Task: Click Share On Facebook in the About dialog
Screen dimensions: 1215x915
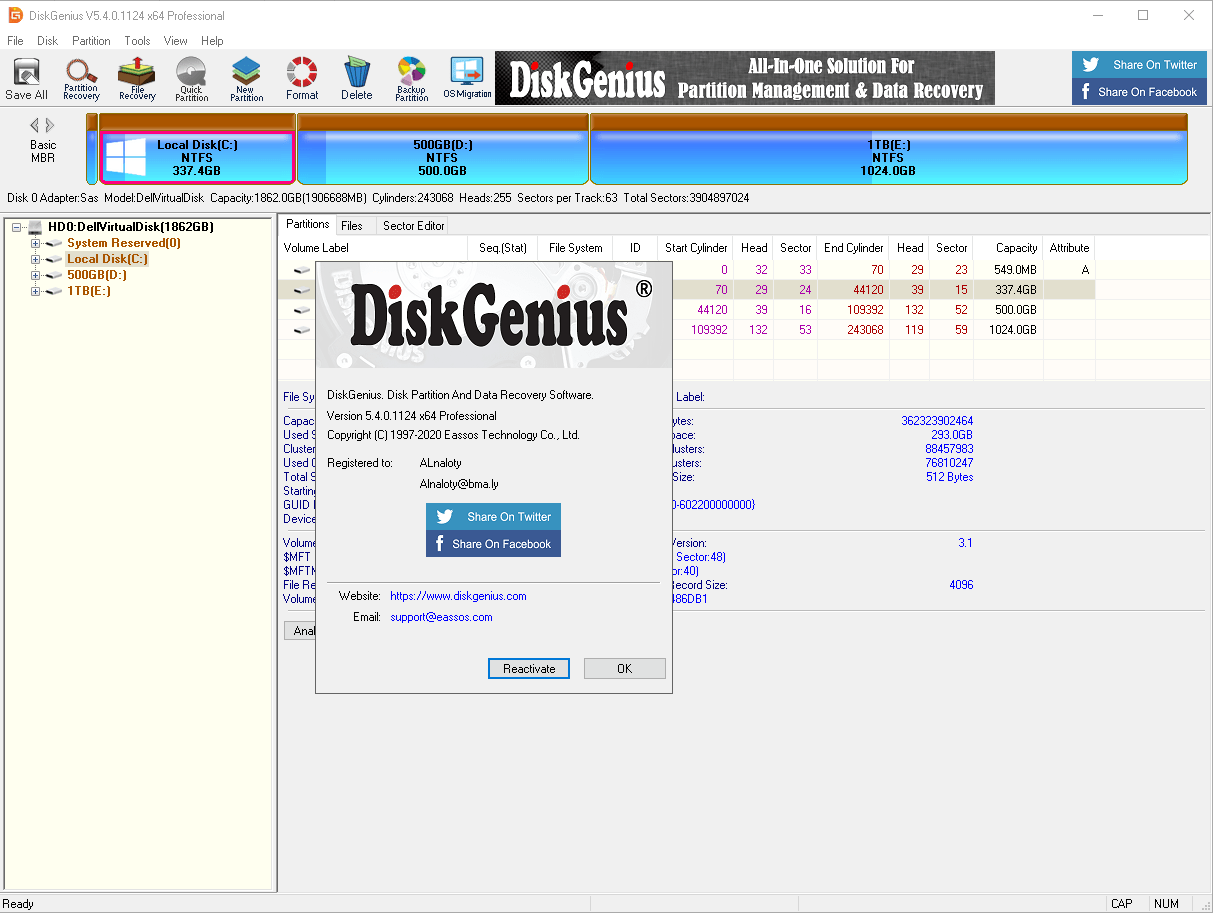Action: coord(493,544)
